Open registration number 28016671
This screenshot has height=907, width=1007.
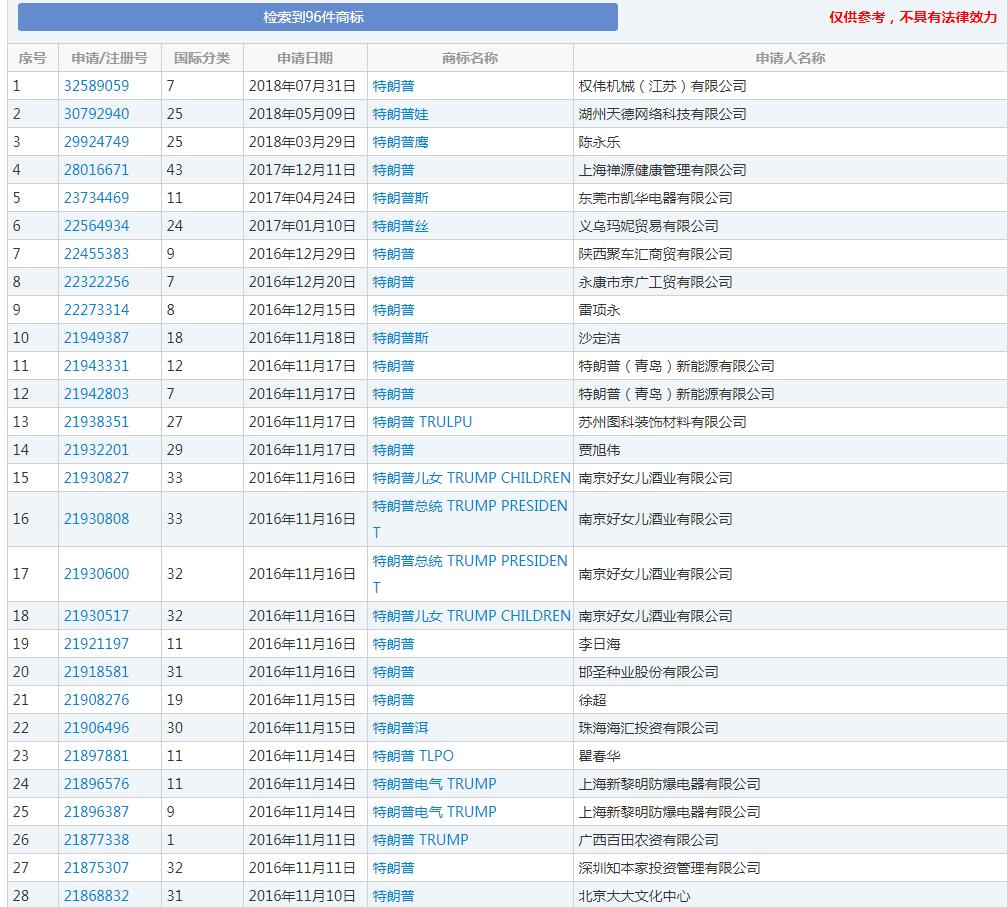click(x=96, y=170)
